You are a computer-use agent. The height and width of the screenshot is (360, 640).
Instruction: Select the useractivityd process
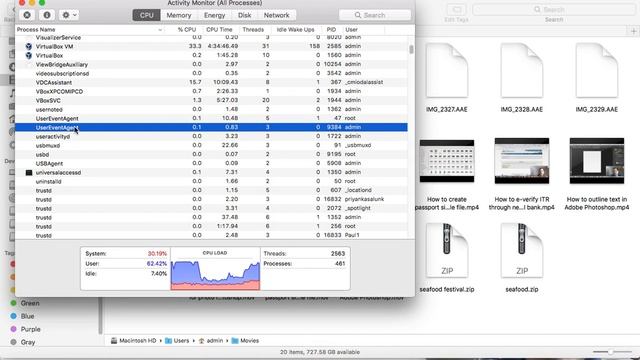211,136
